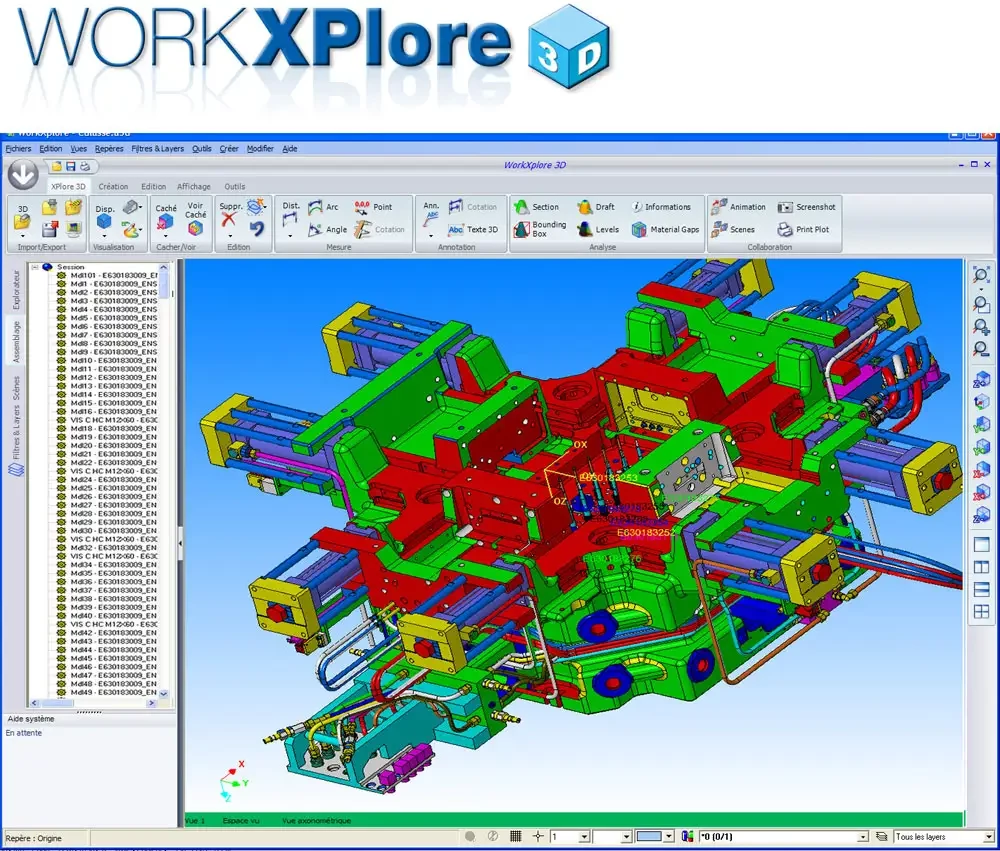Toggle the grid display in status bar

tap(516, 836)
